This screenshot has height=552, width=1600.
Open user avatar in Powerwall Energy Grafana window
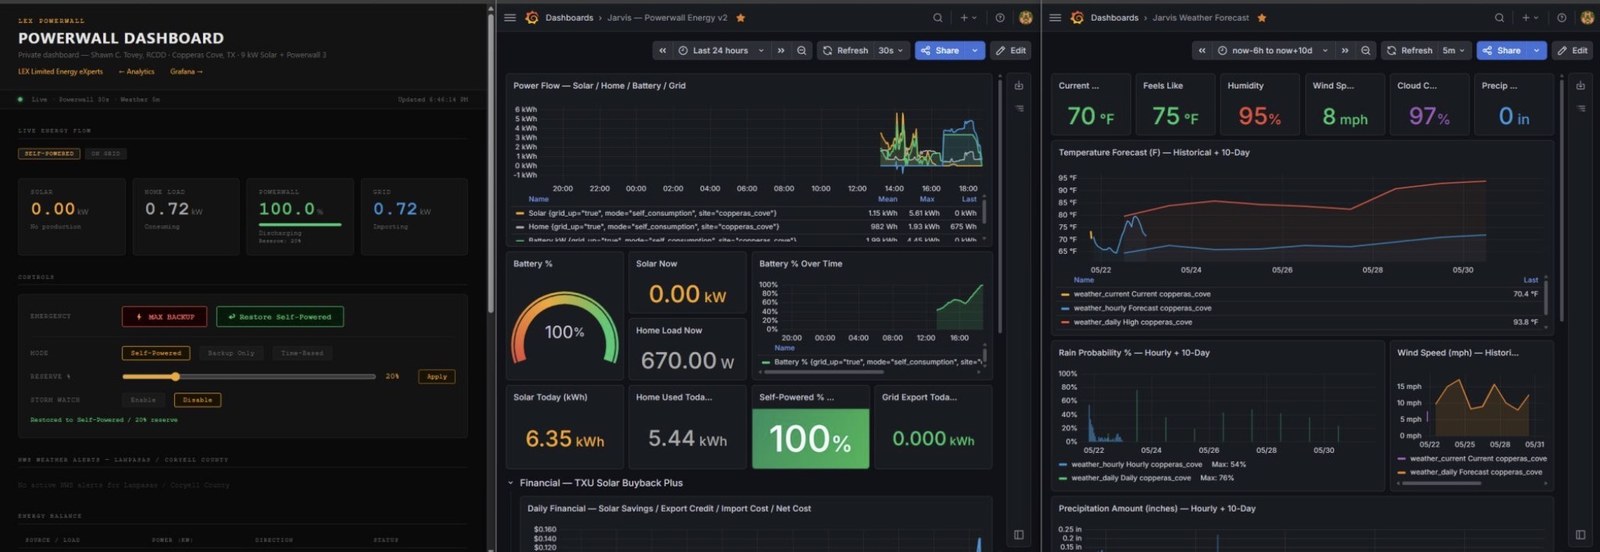[1025, 17]
